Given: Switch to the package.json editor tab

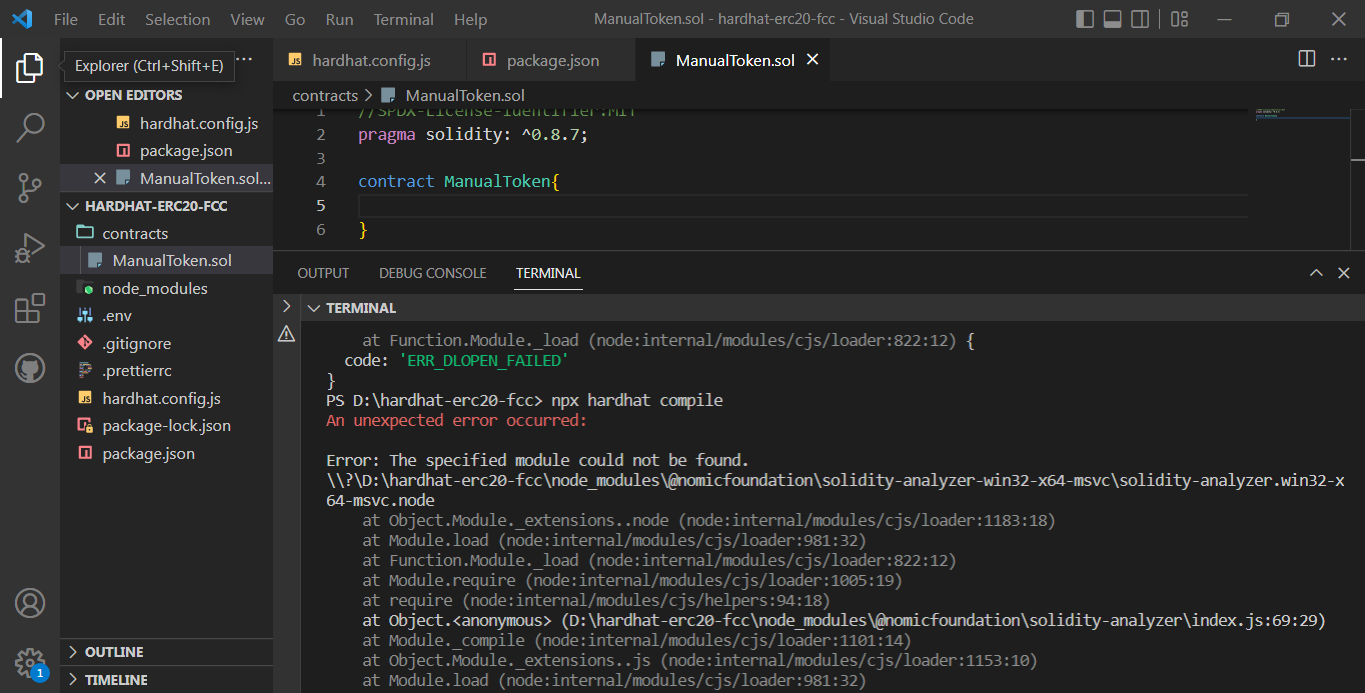Looking at the screenshot, I should tap(550, 60).
